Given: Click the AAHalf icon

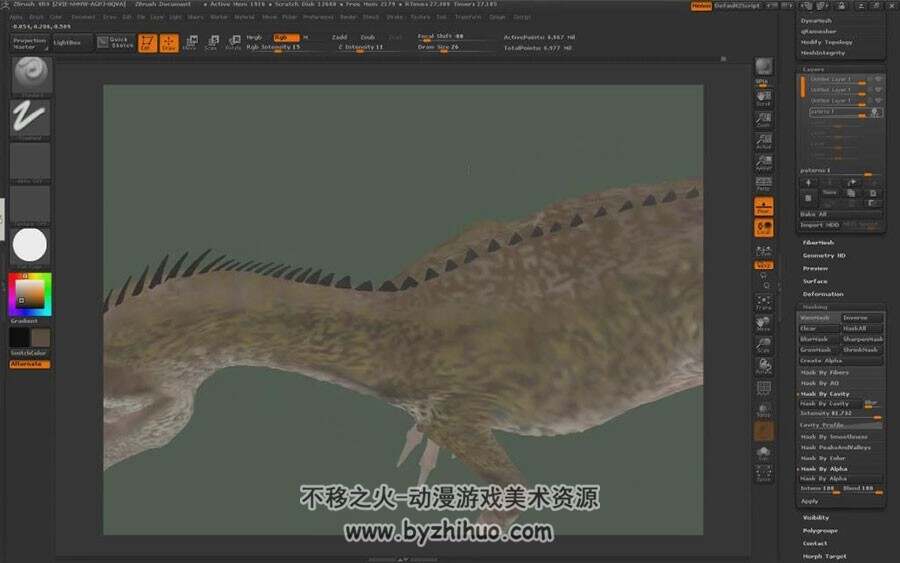Looking at the screenshot, I should click(x=763, y=163).
